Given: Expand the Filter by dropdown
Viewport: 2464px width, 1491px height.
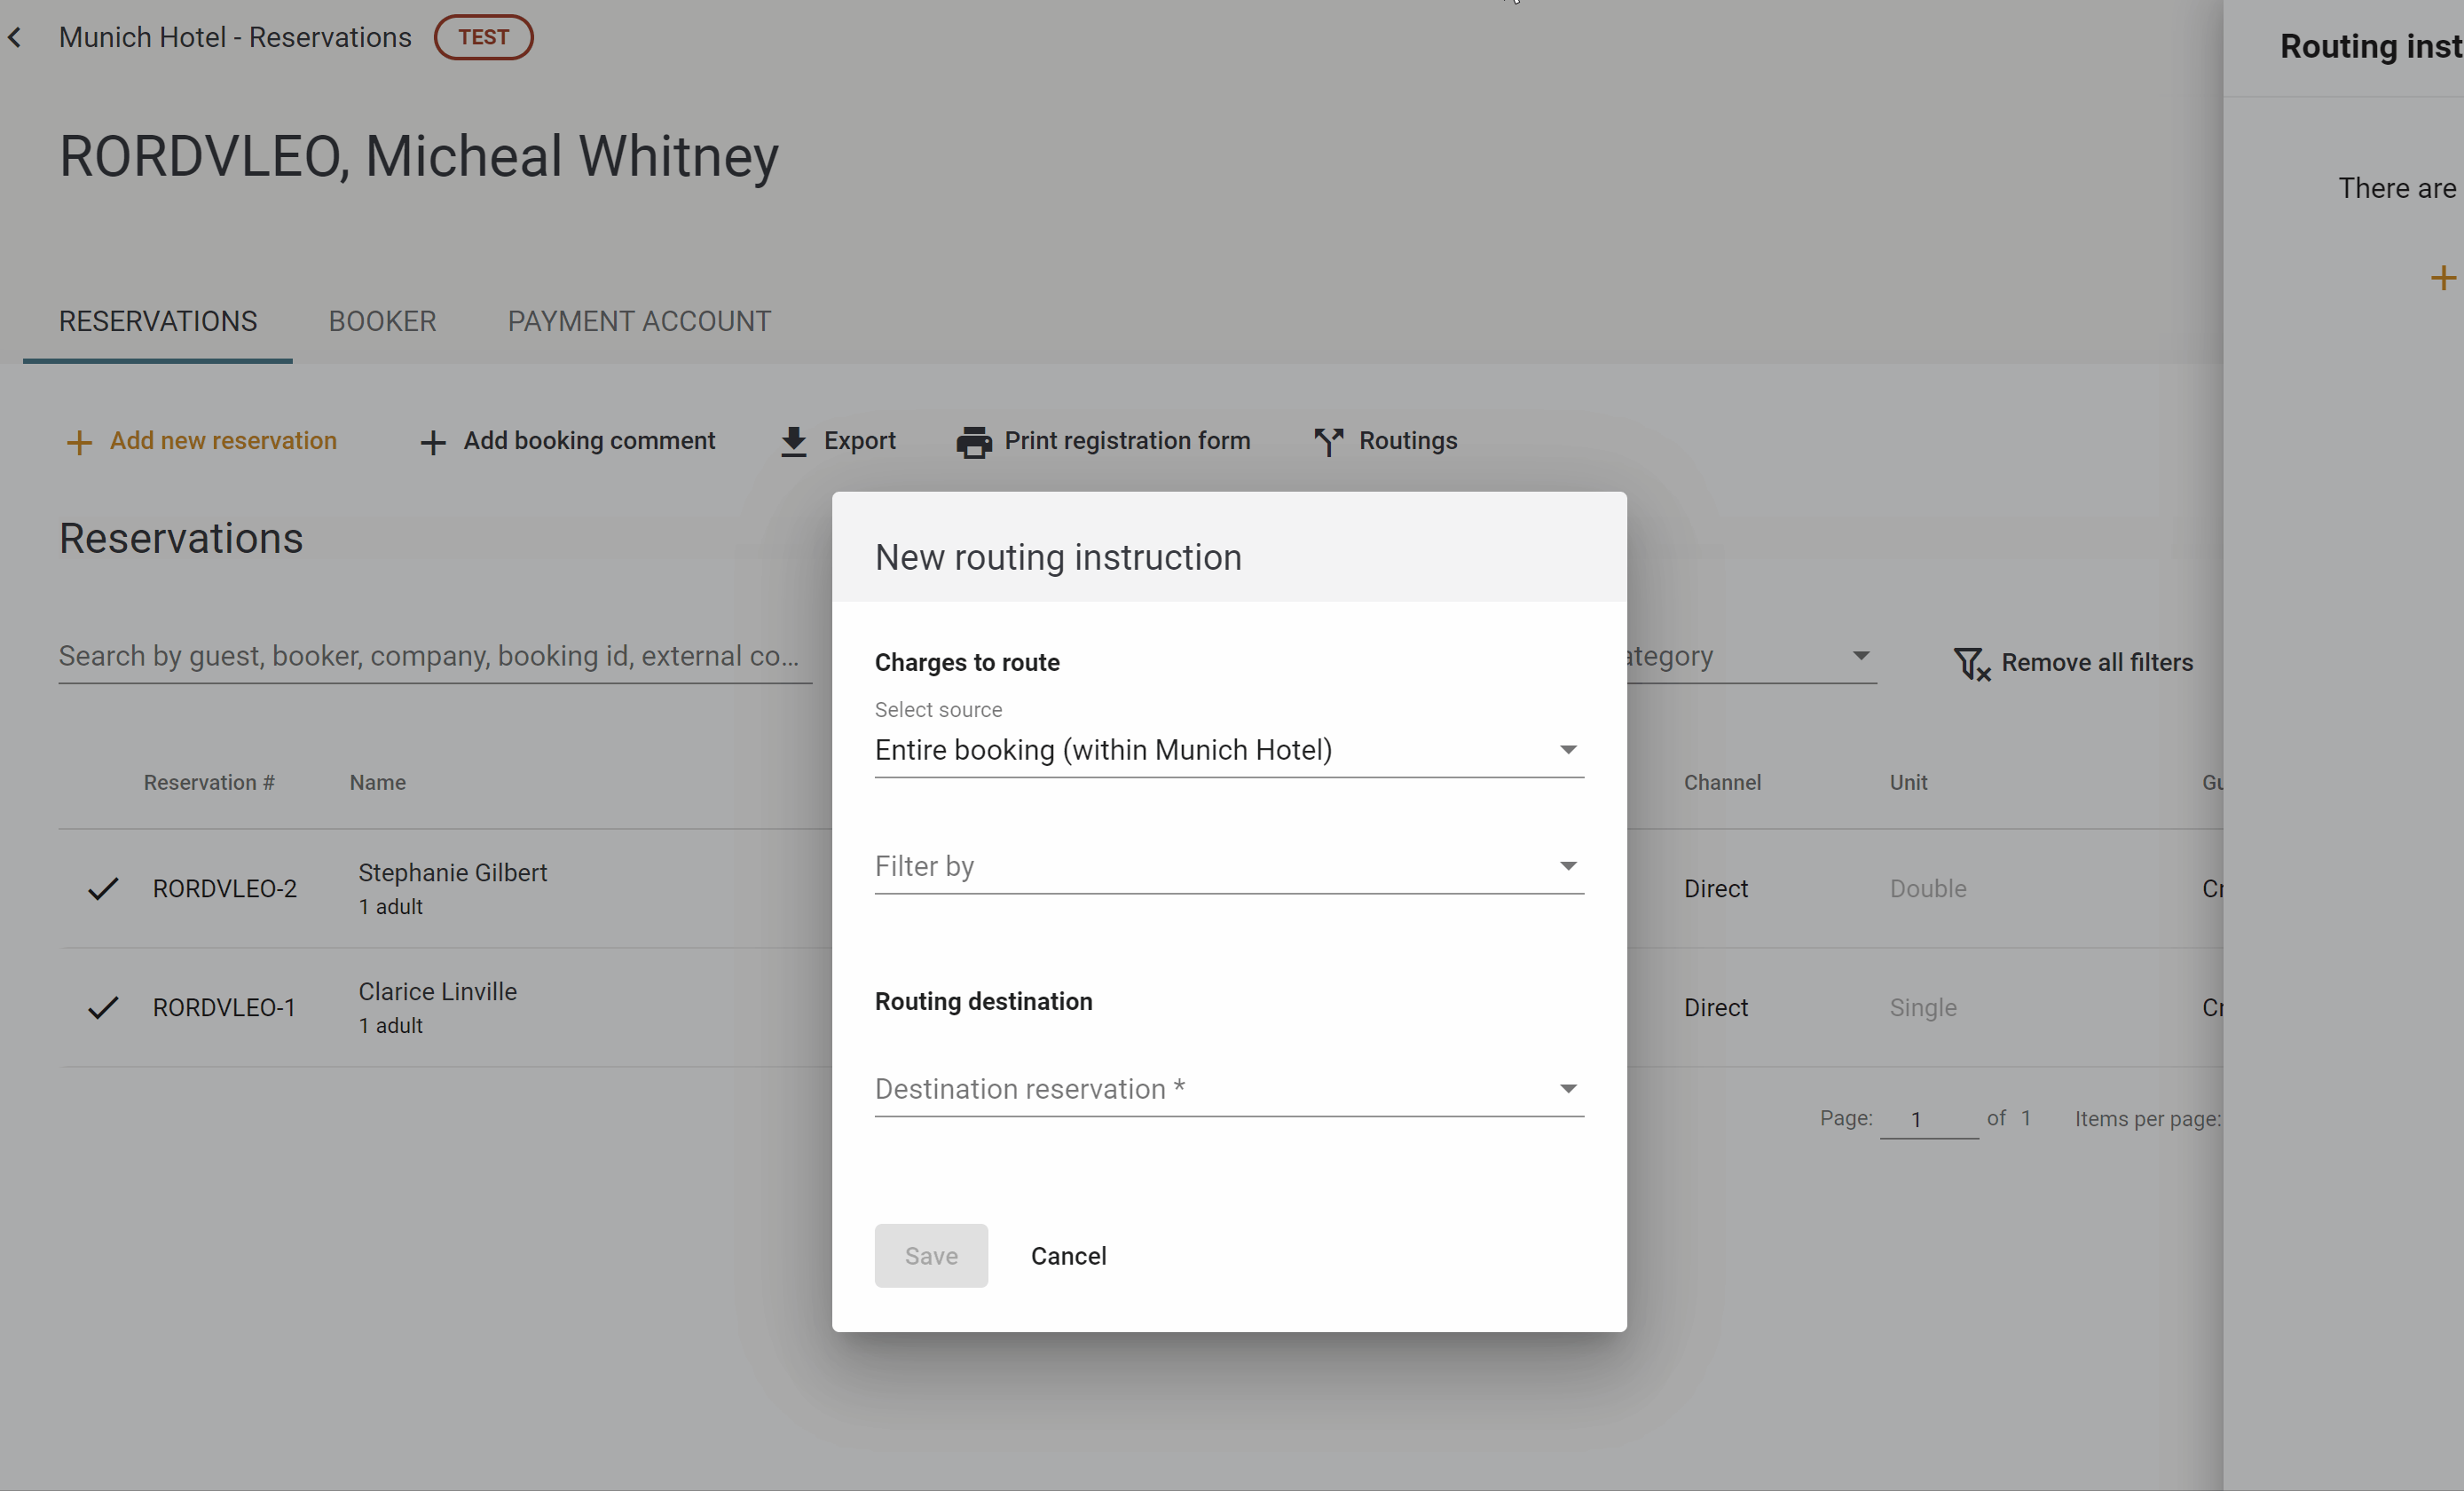Looking at the screenshot, I should pos(1229,866).
